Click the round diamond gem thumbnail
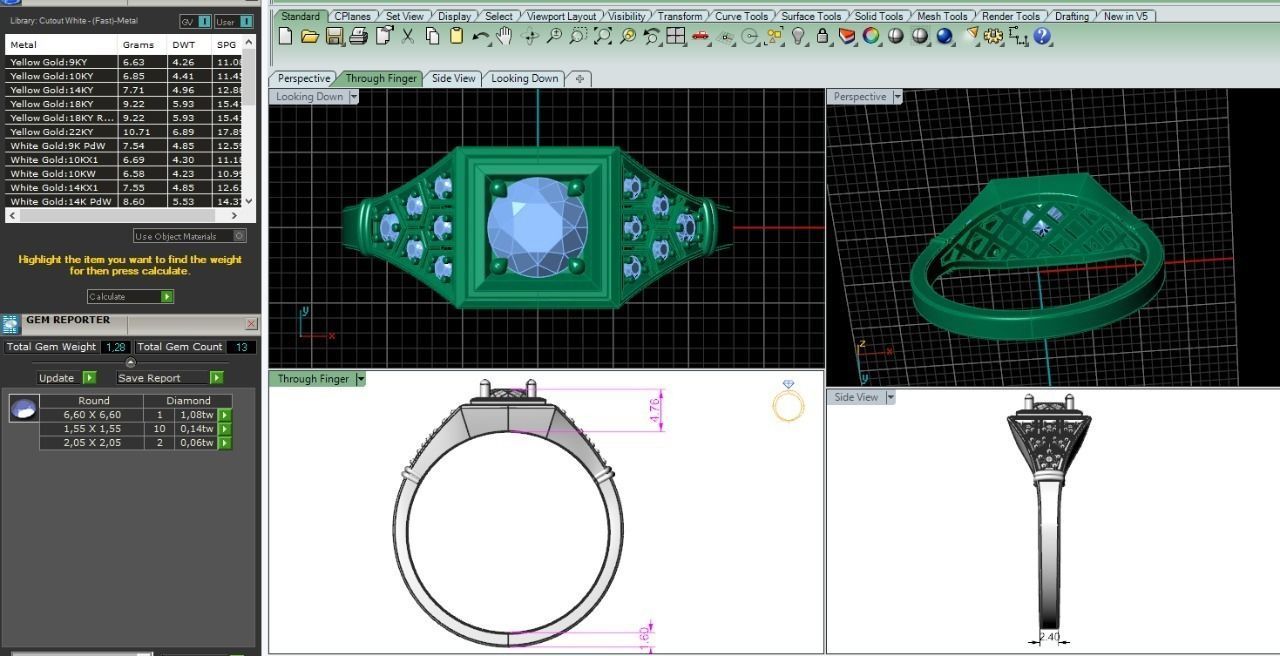The image size is (1280, 656). tap(23, 408)
